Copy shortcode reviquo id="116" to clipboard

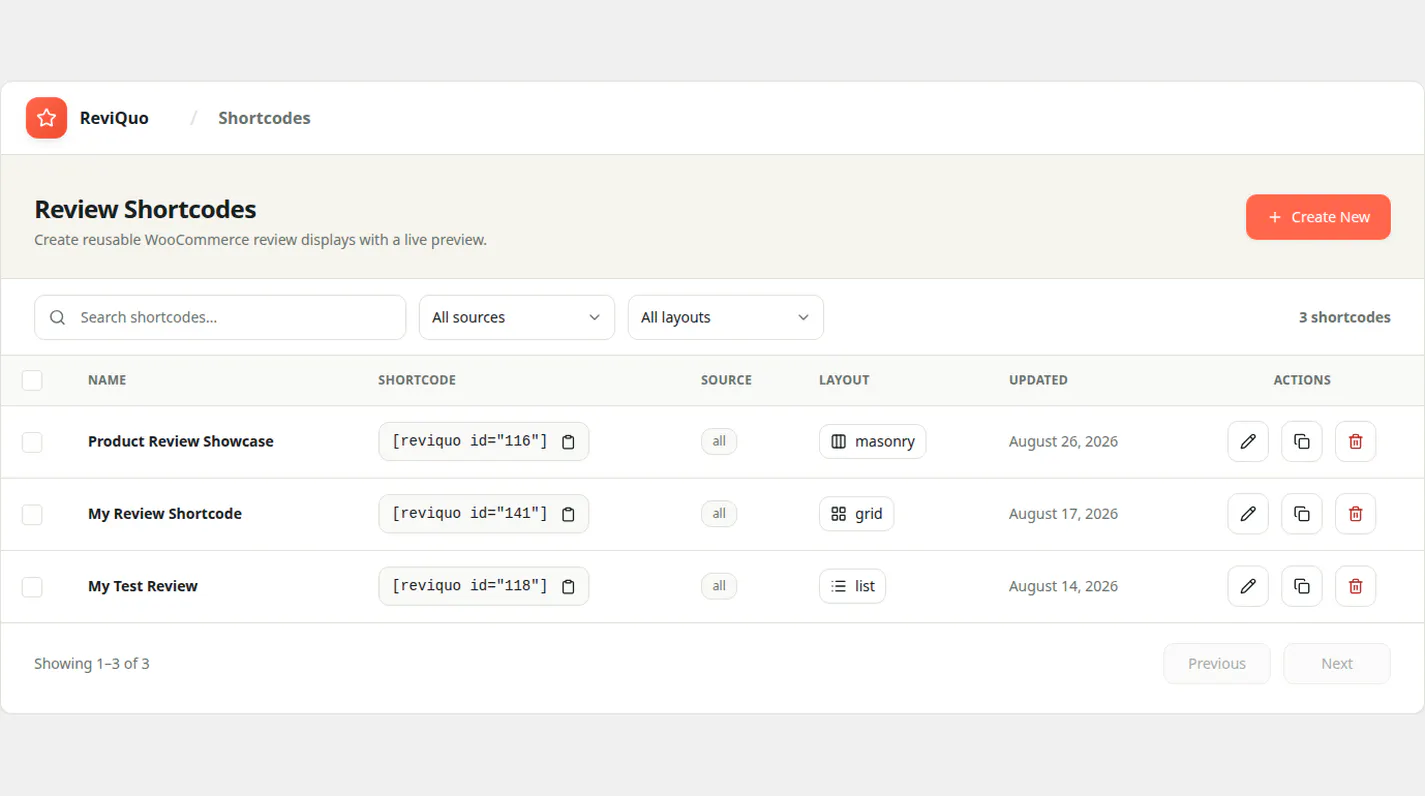[568, 442]
